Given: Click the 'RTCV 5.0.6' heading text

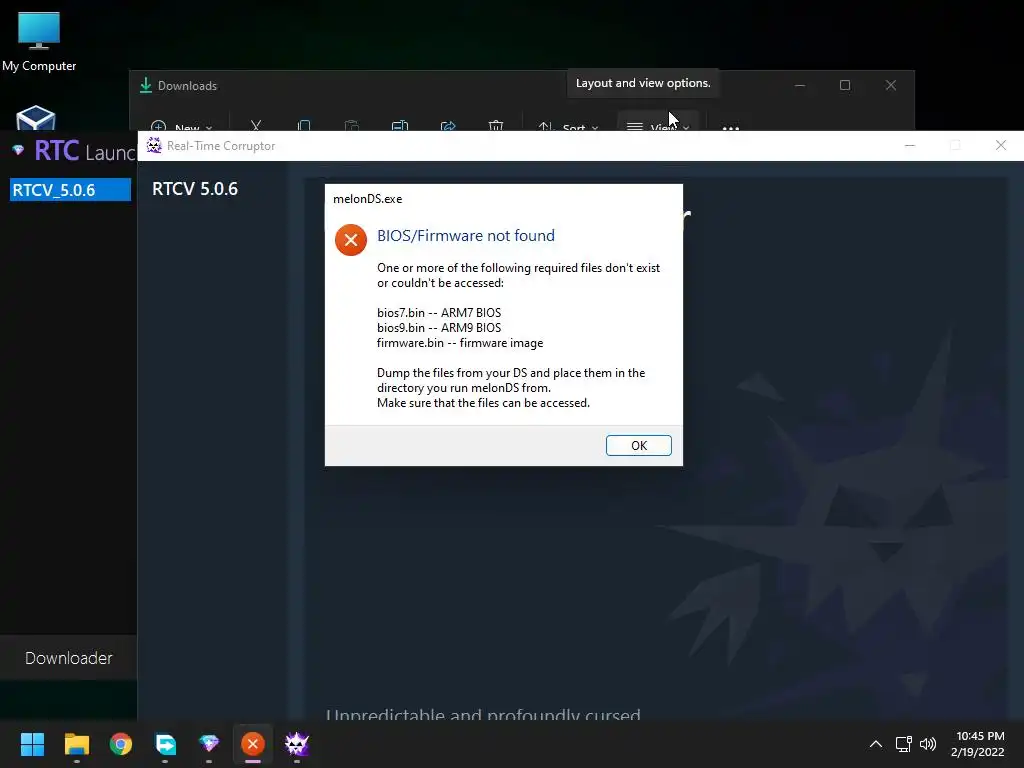Looking at the screenshot, I should pyautogui.click(x=195, y=189).
